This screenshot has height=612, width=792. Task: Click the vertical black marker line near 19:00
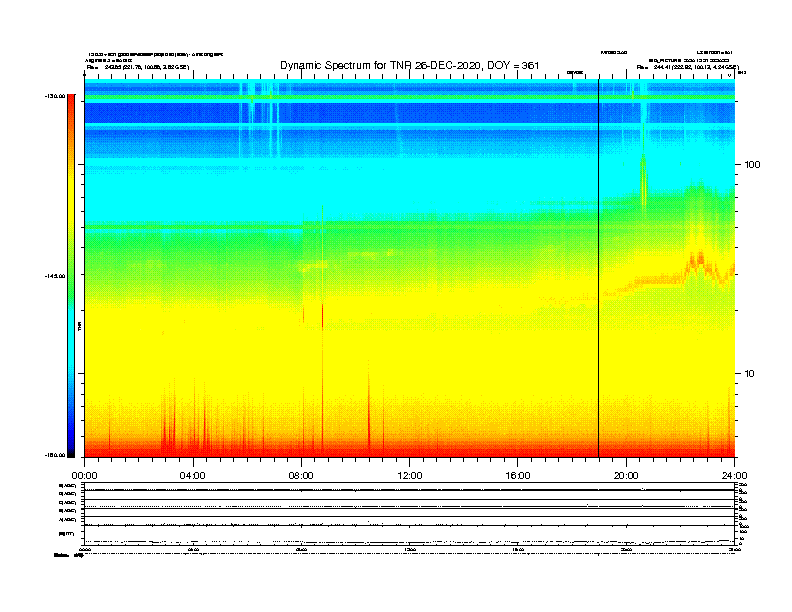pos(599,268)
